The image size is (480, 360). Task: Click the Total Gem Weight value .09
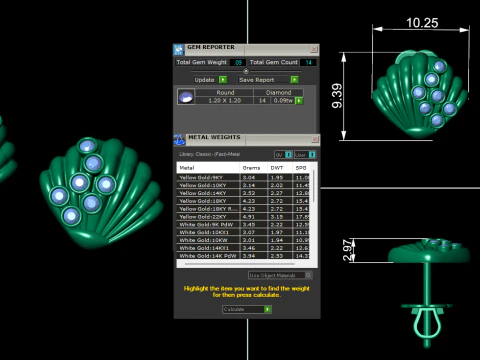tap(238, 62)
